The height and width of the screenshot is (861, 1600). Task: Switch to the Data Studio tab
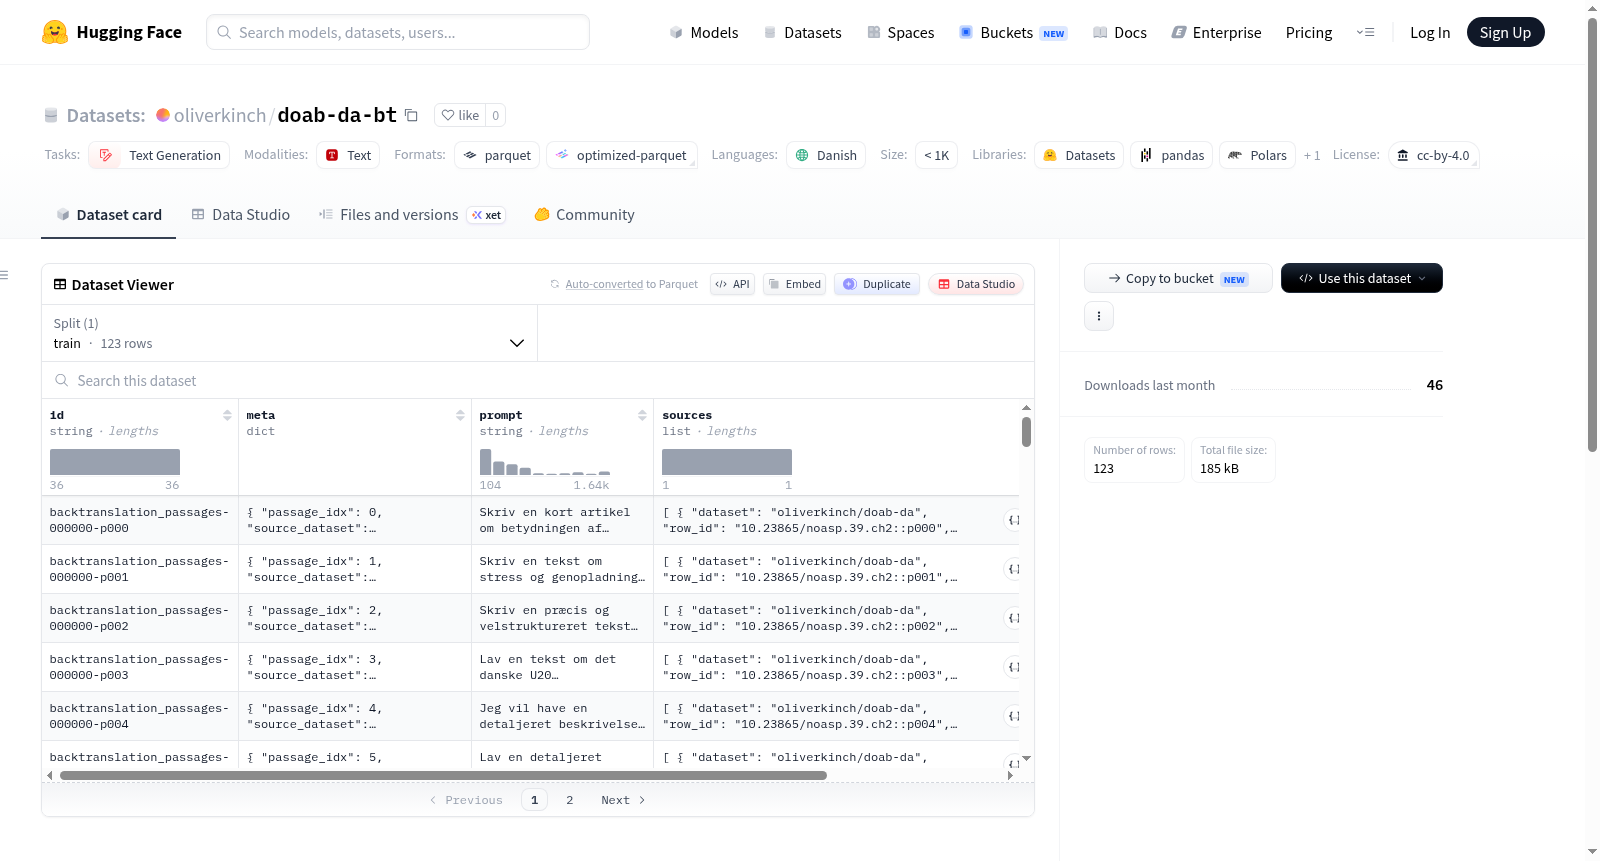click(240, 214)
